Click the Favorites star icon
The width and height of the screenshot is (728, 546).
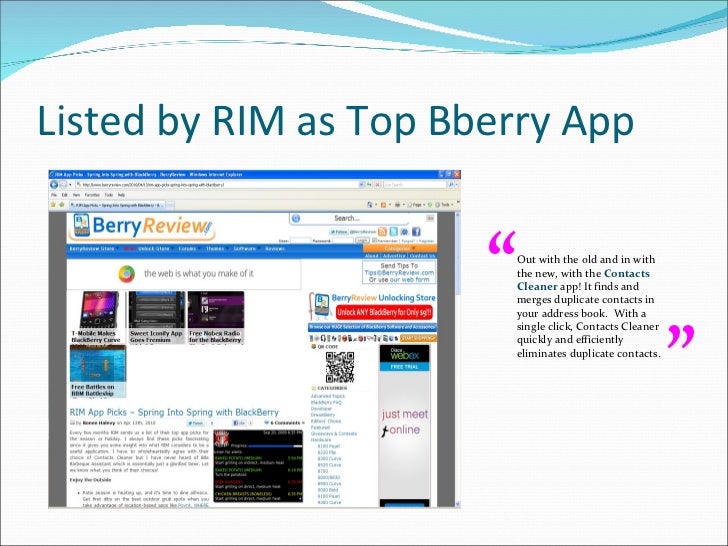click(x=53, y=204)
